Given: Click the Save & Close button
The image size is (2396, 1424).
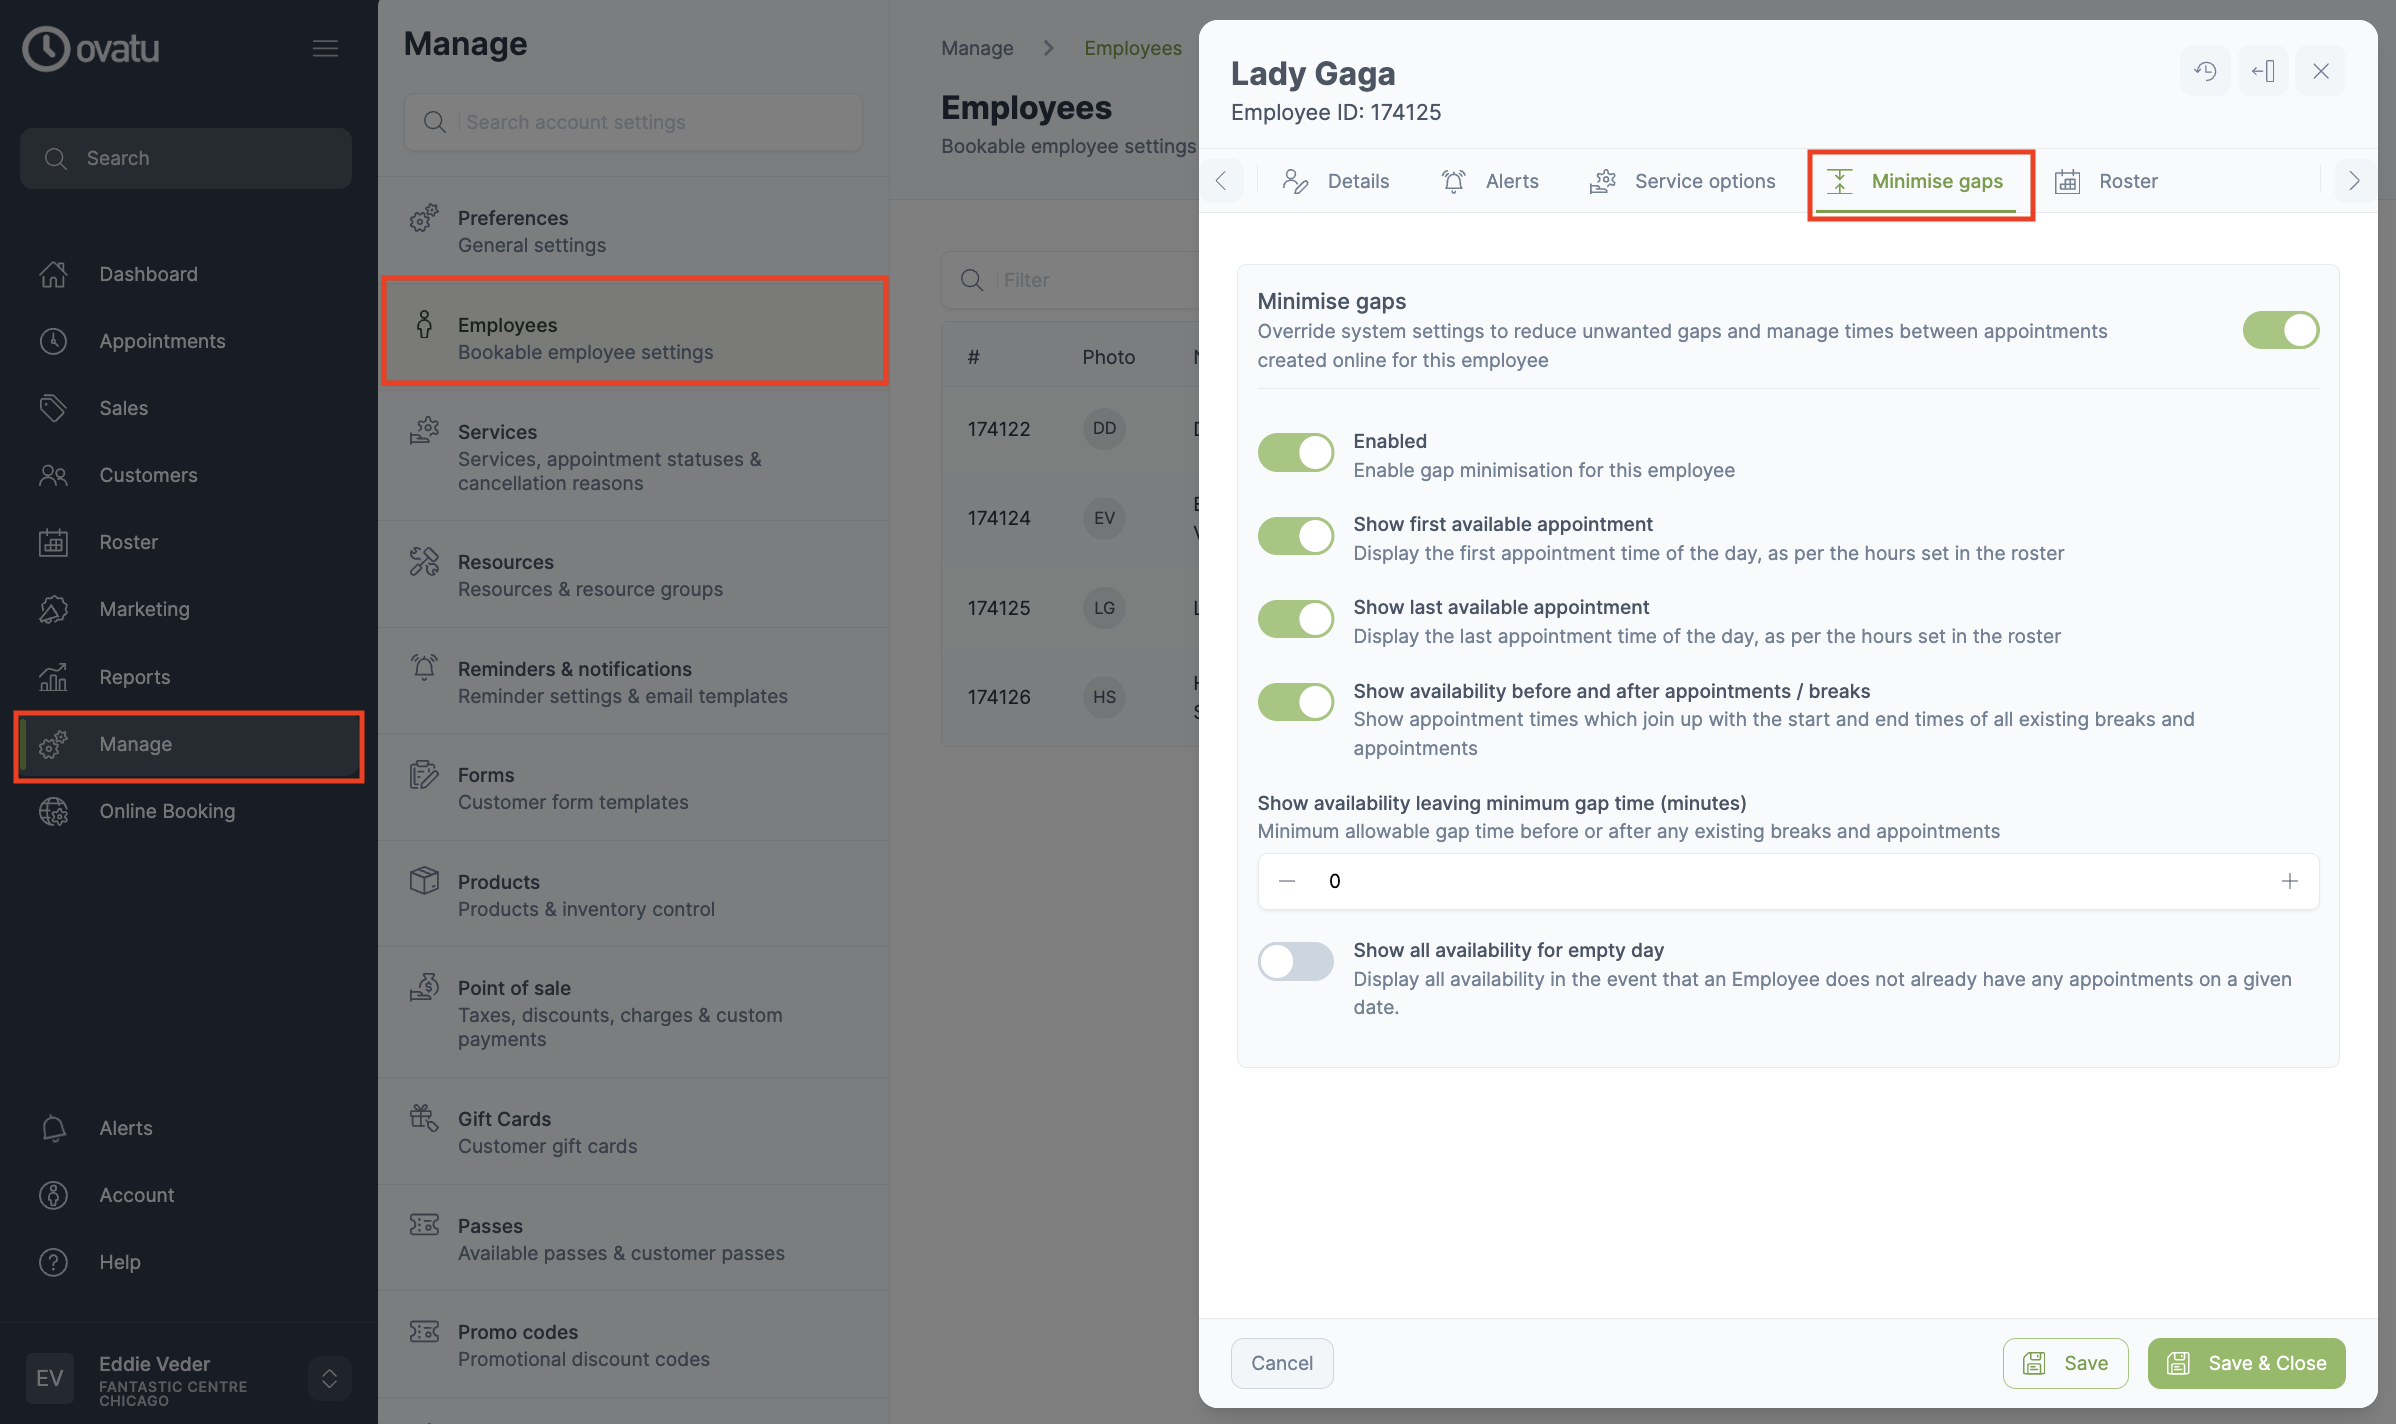Looking at the screenshot, I should [x=2246, y=1363].
